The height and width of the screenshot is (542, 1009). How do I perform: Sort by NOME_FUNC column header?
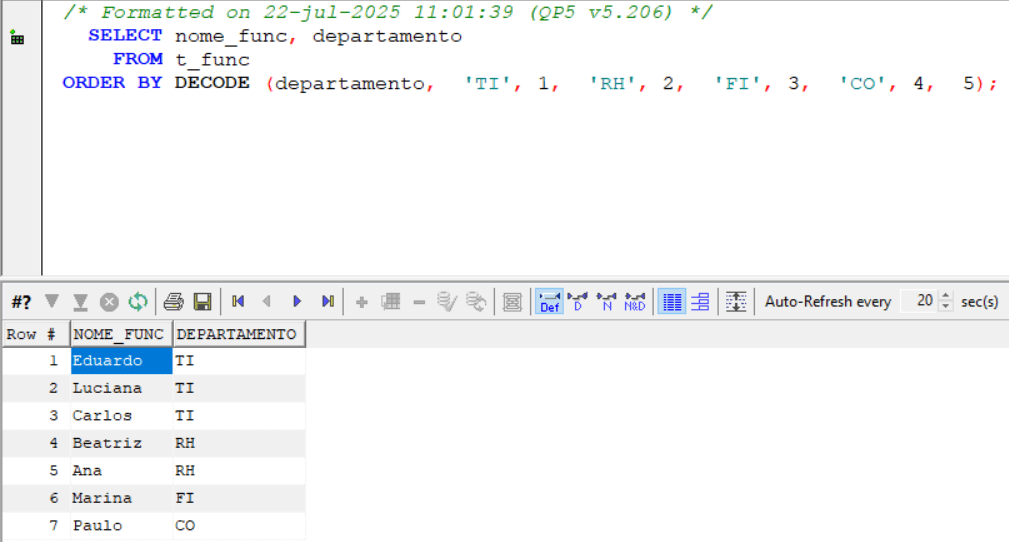[x=121, y=334]
